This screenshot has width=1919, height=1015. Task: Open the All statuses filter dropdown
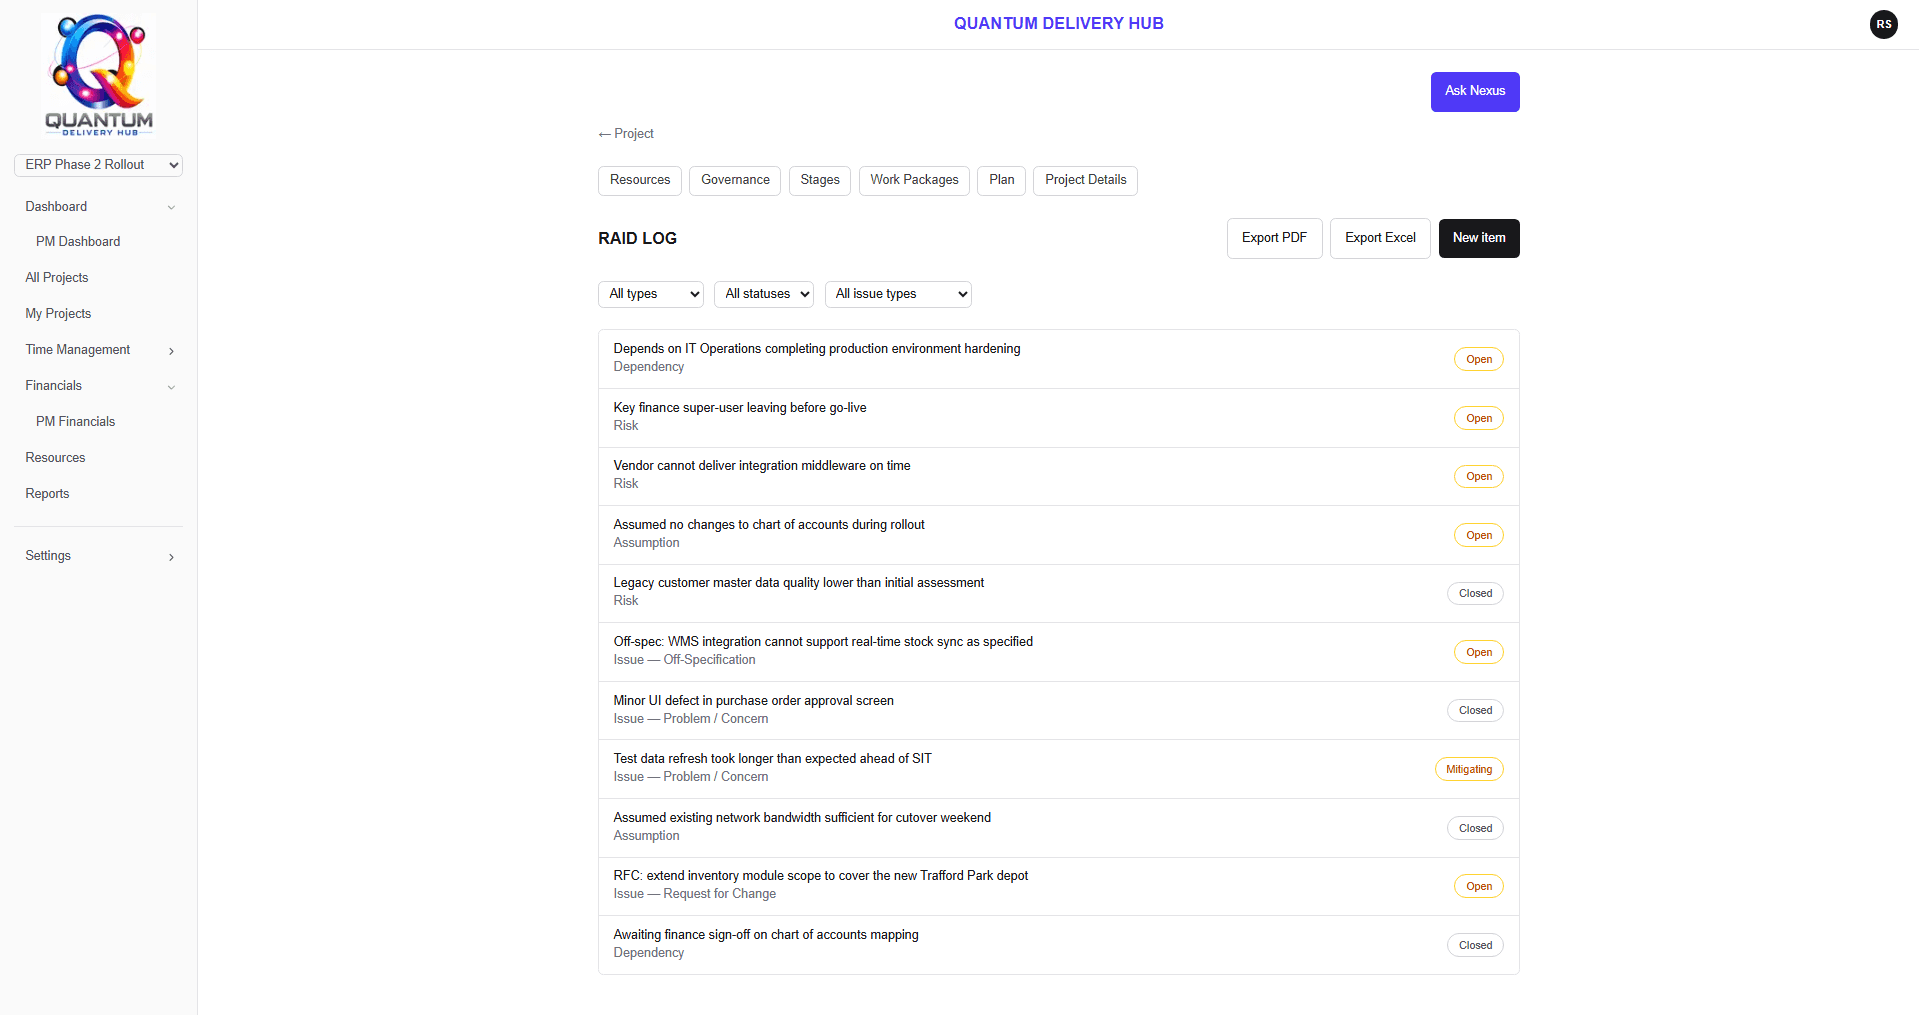point(763,294)
